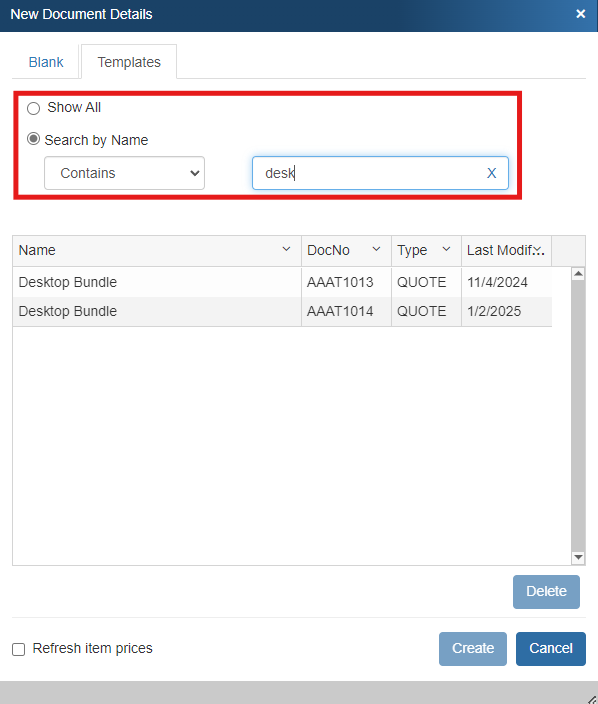The width and height of the screenshot is (598, 704).
Task: Click the search field containing desk
Action: 380,173
